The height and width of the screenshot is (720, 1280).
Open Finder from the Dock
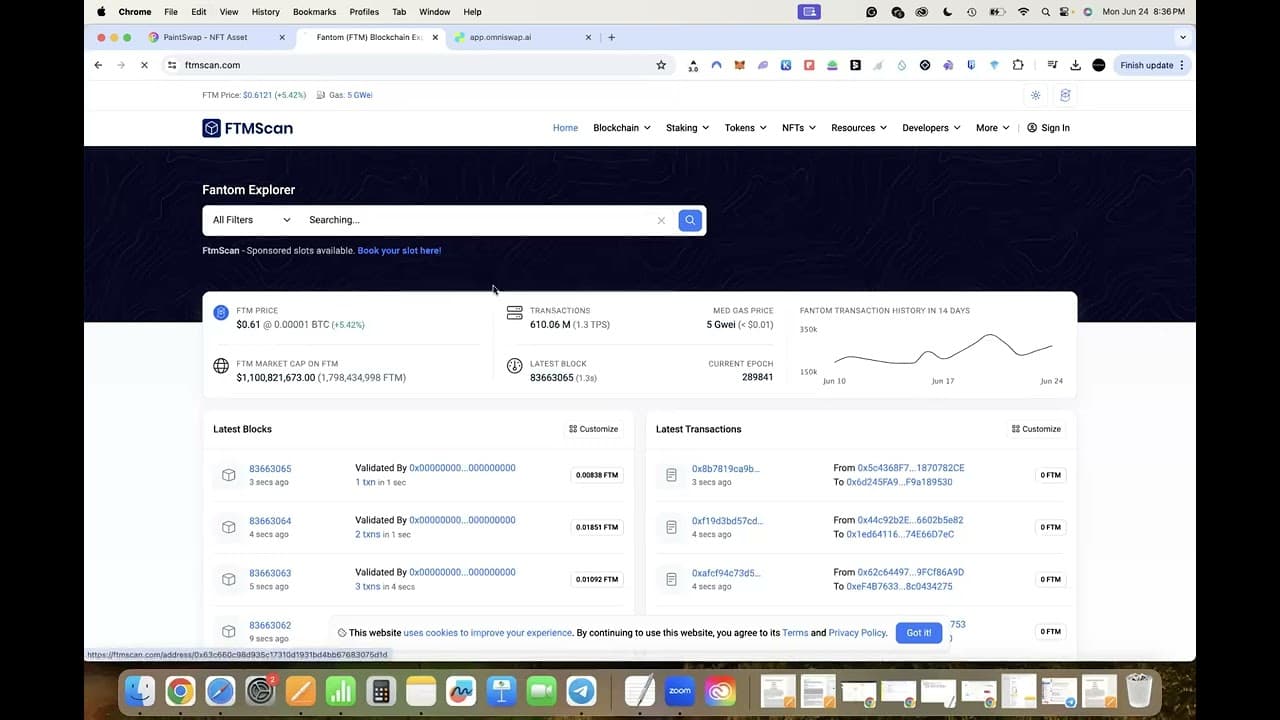(x=140, y=691)
